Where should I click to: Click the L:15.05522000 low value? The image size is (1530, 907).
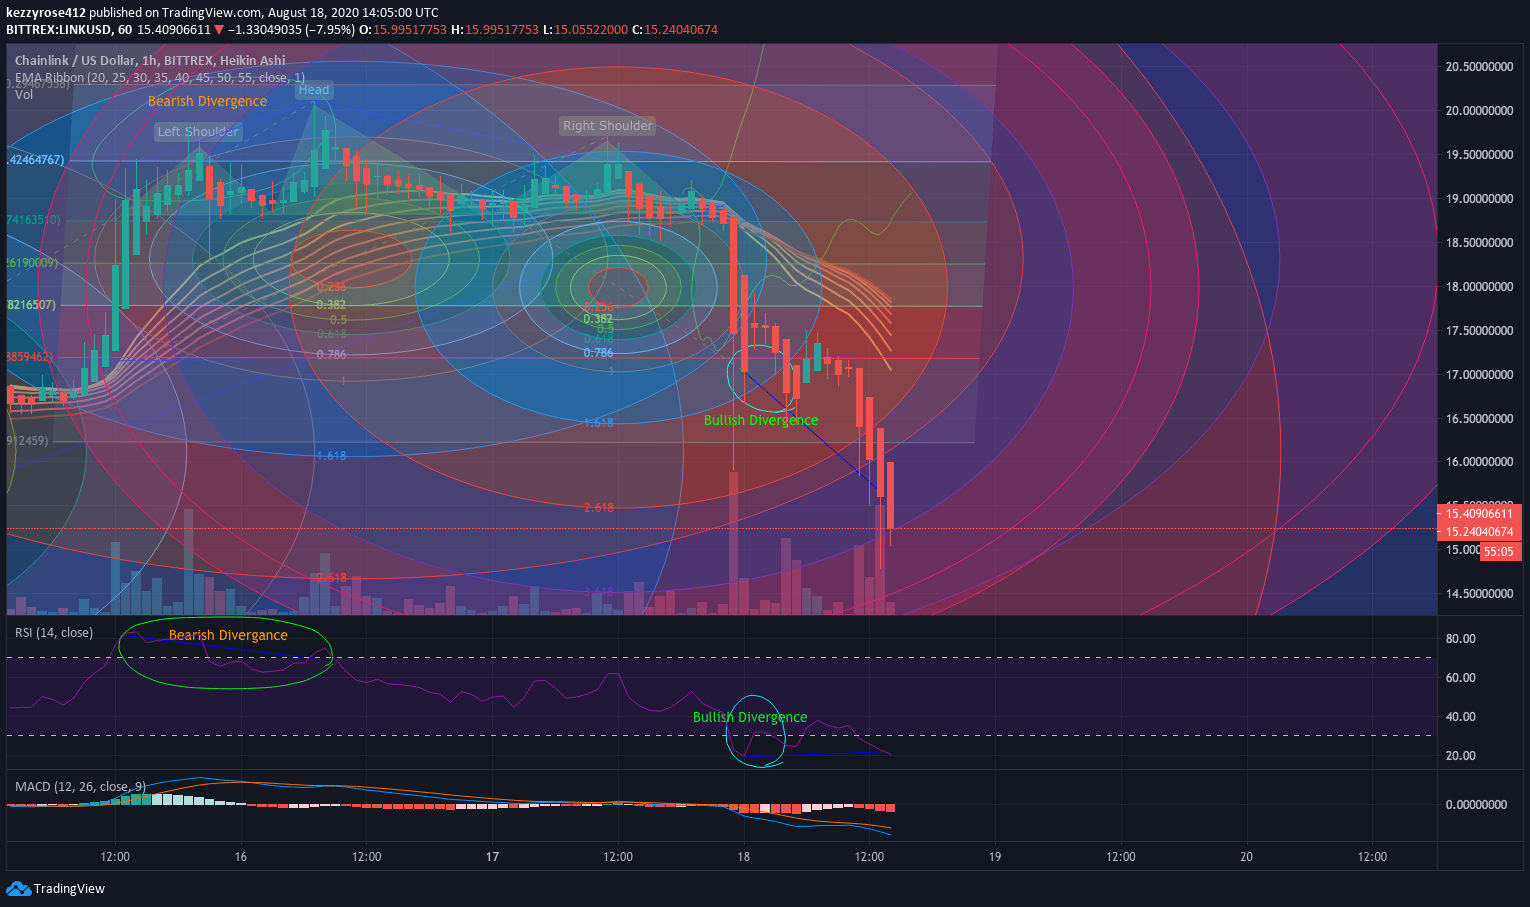(x=585, y=30)
